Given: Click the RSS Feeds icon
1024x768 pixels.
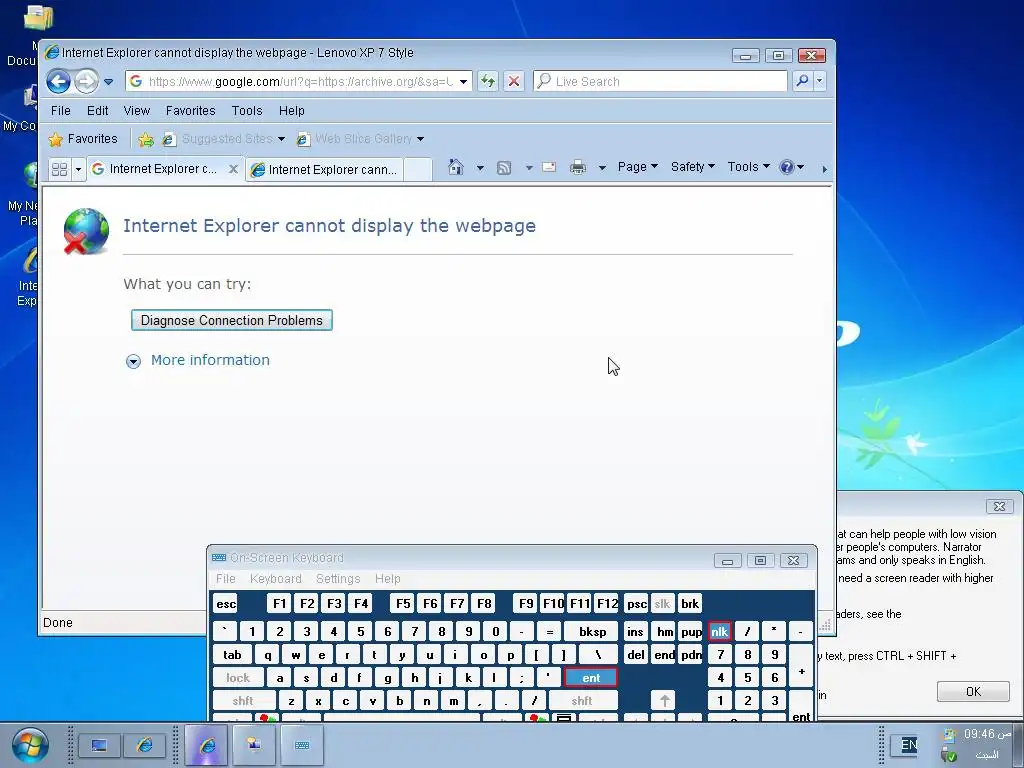Looking at the screenshot, I should click(504, 168).
